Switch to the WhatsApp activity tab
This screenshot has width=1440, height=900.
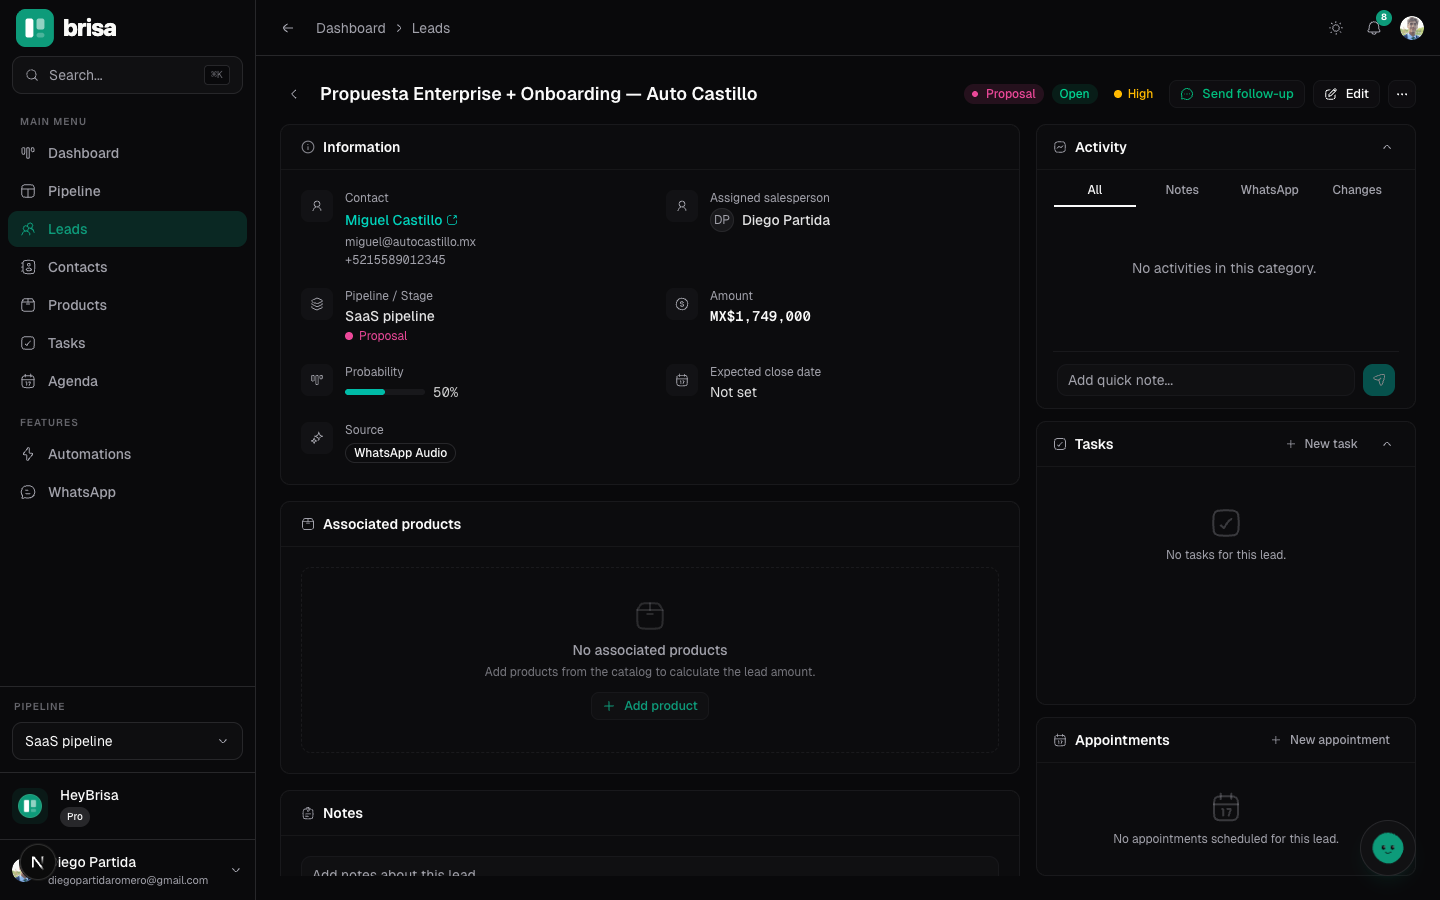pos(1270,190)
